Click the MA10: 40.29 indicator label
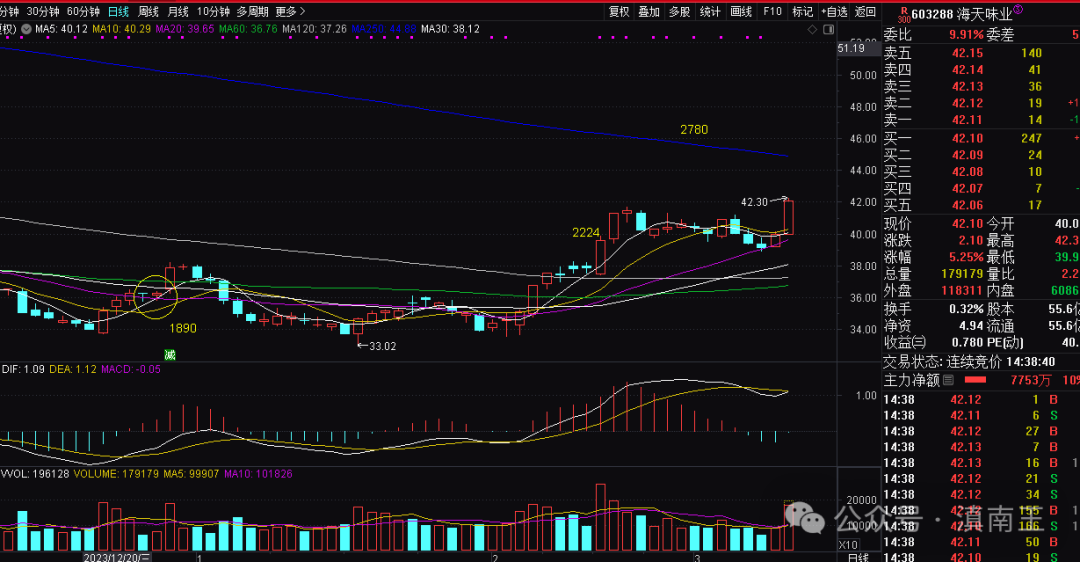This screenshot has width=1080, height=562. (121, 29)
